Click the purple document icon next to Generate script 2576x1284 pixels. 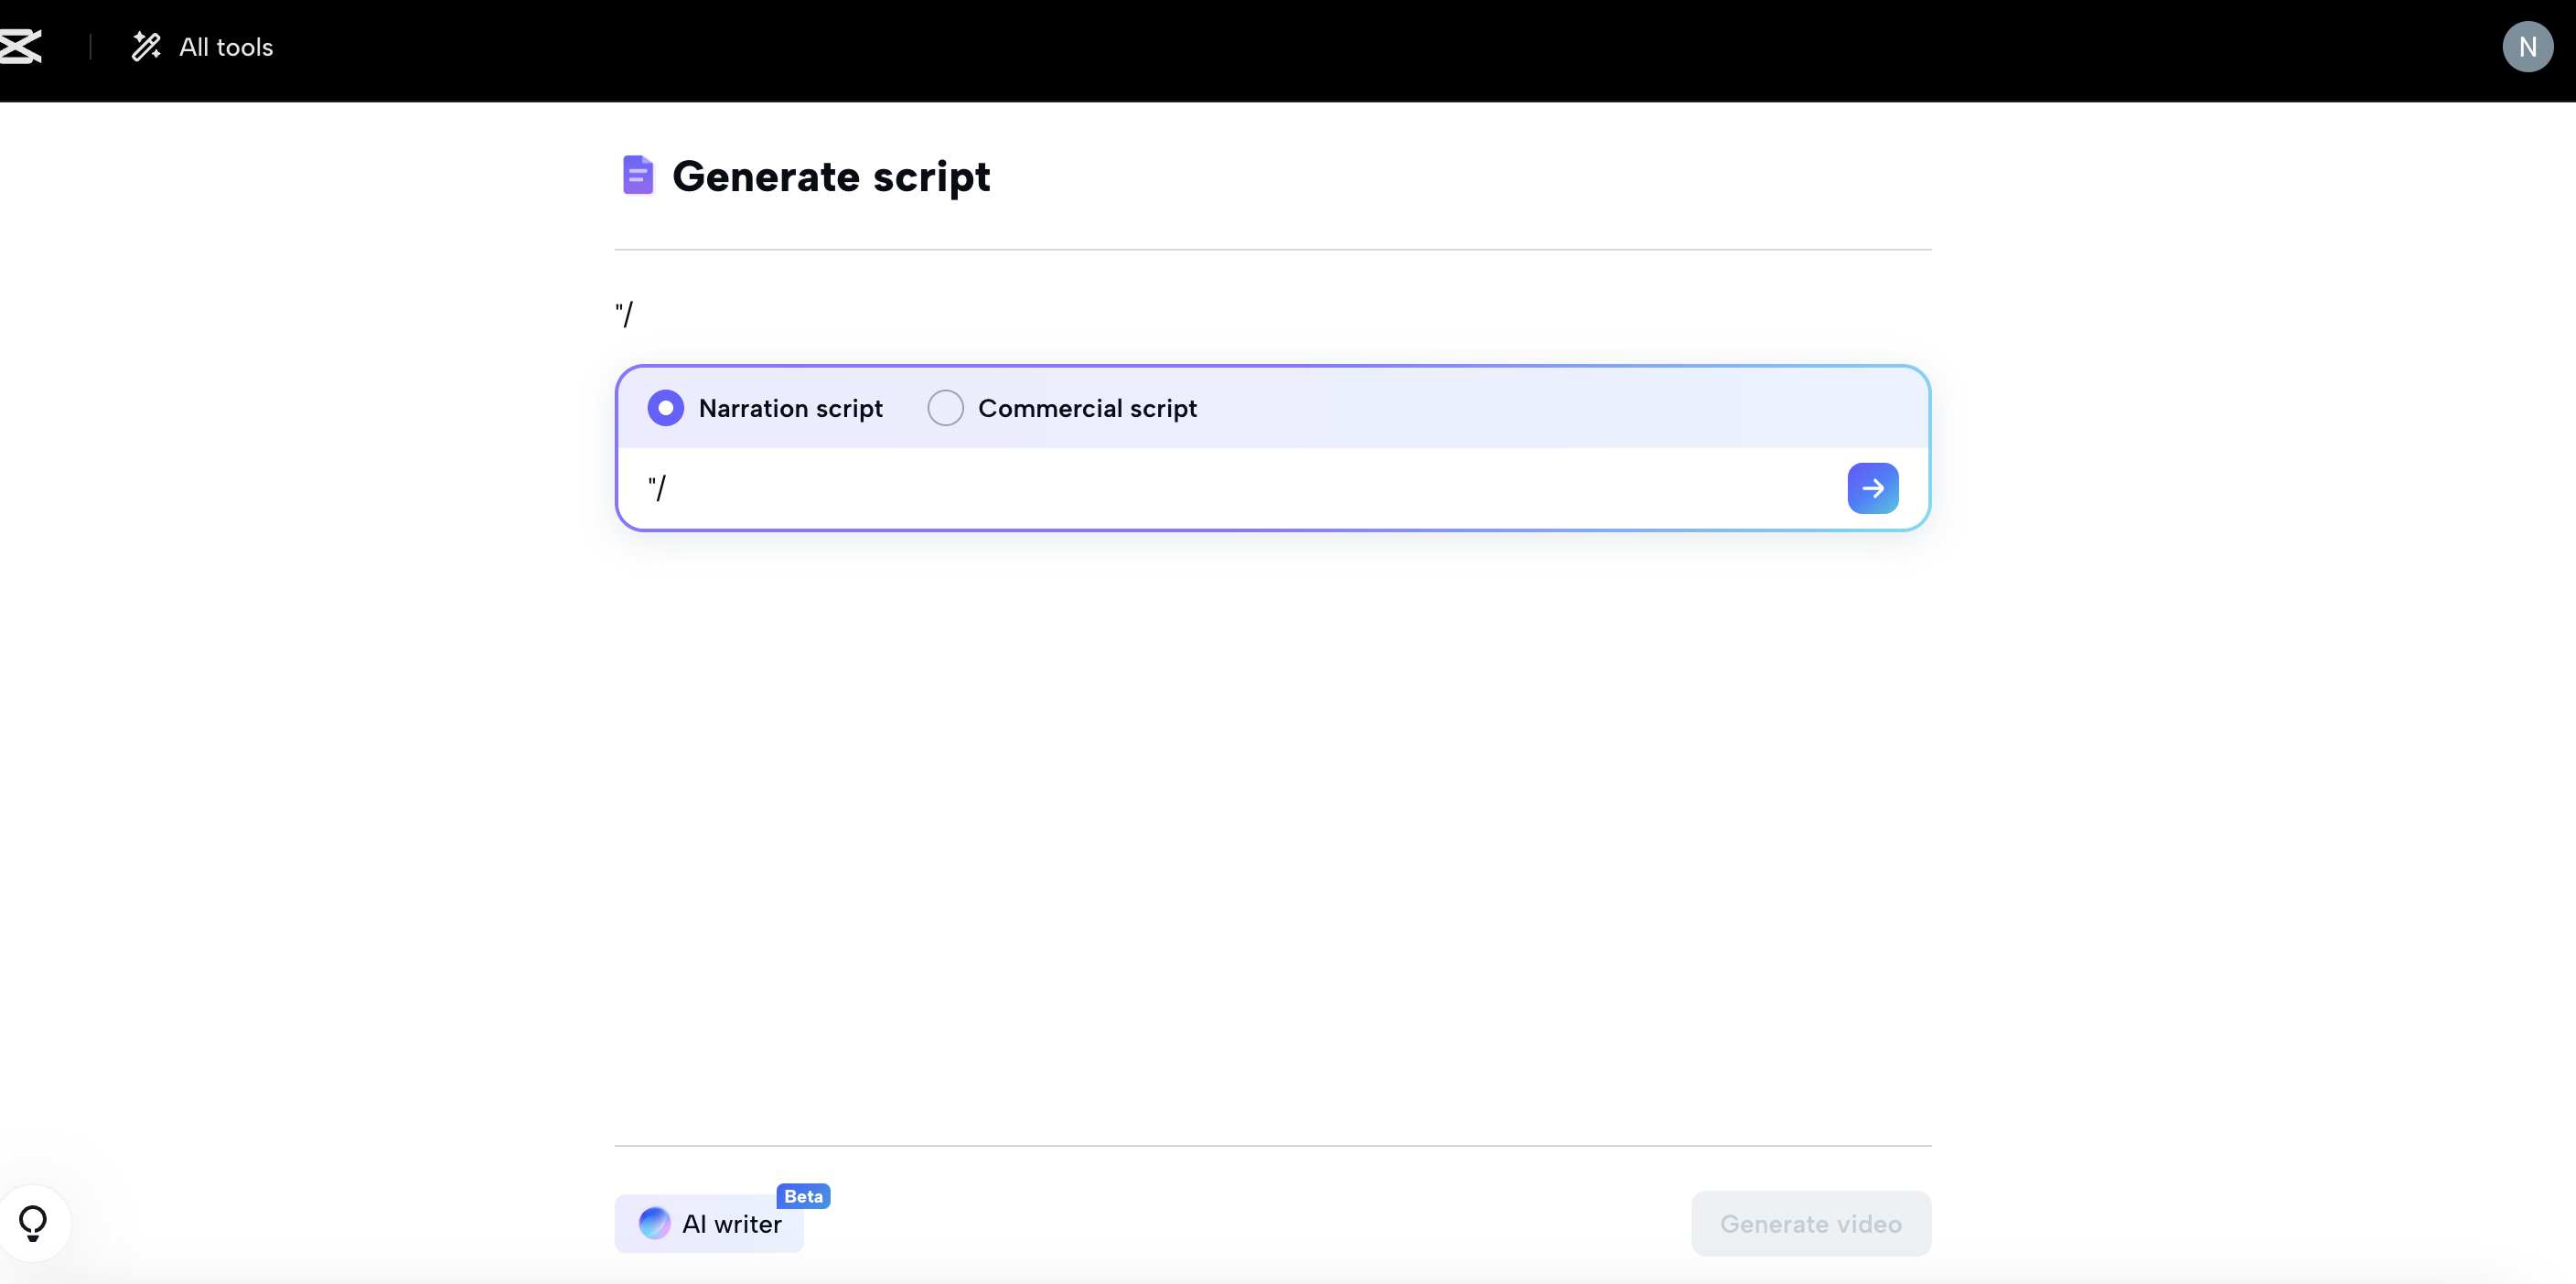[637, 174]
